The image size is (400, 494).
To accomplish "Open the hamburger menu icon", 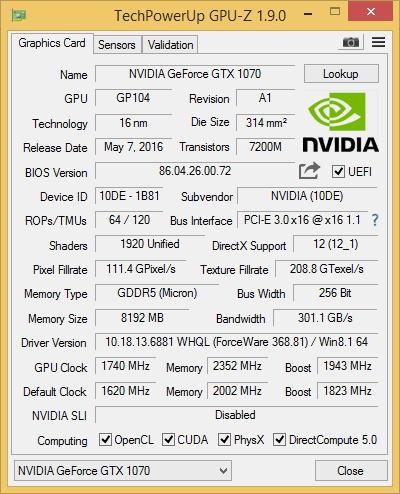I will [x=378, y=42].
